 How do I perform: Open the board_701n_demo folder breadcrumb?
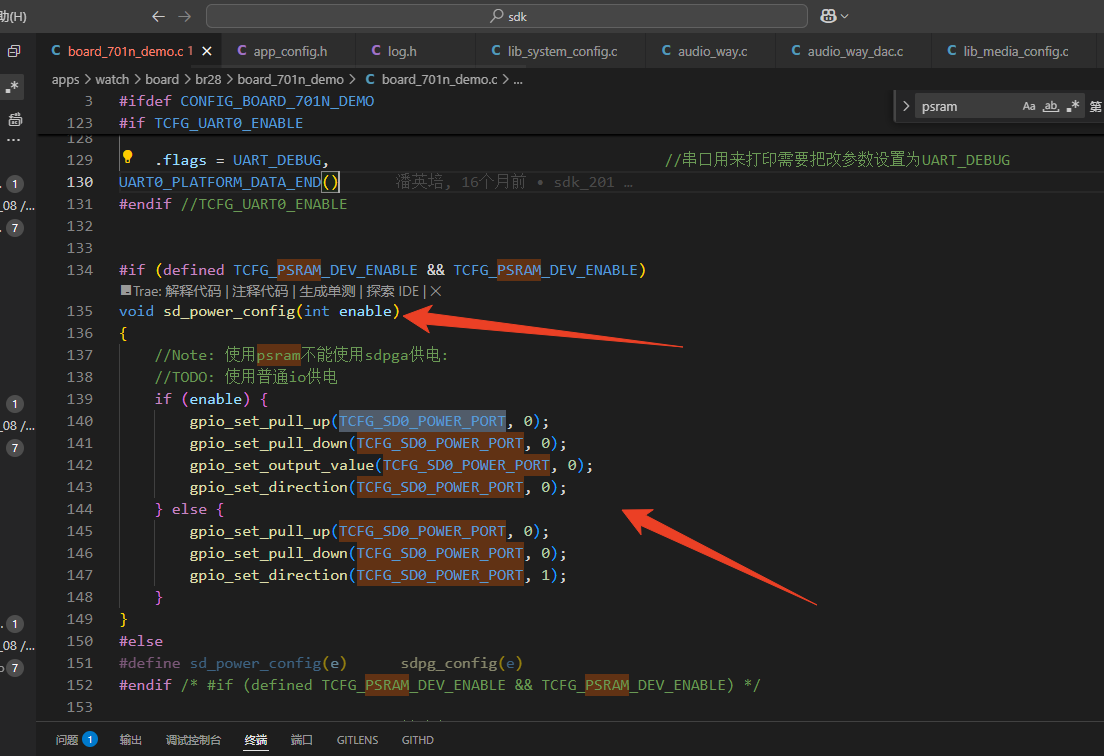click(290, 80)
